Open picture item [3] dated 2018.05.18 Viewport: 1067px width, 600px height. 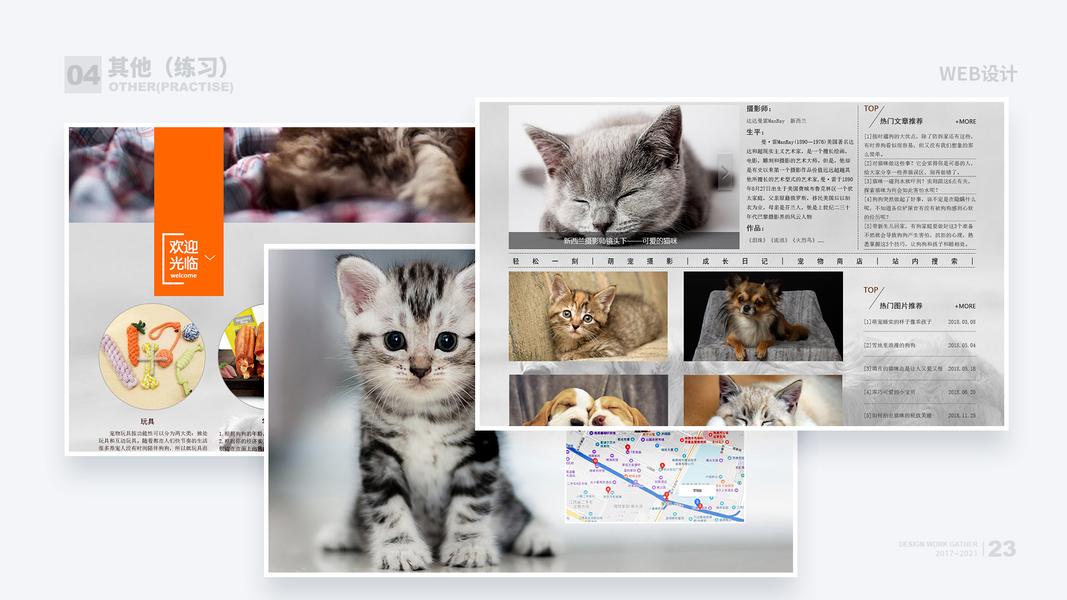[919, 369]
